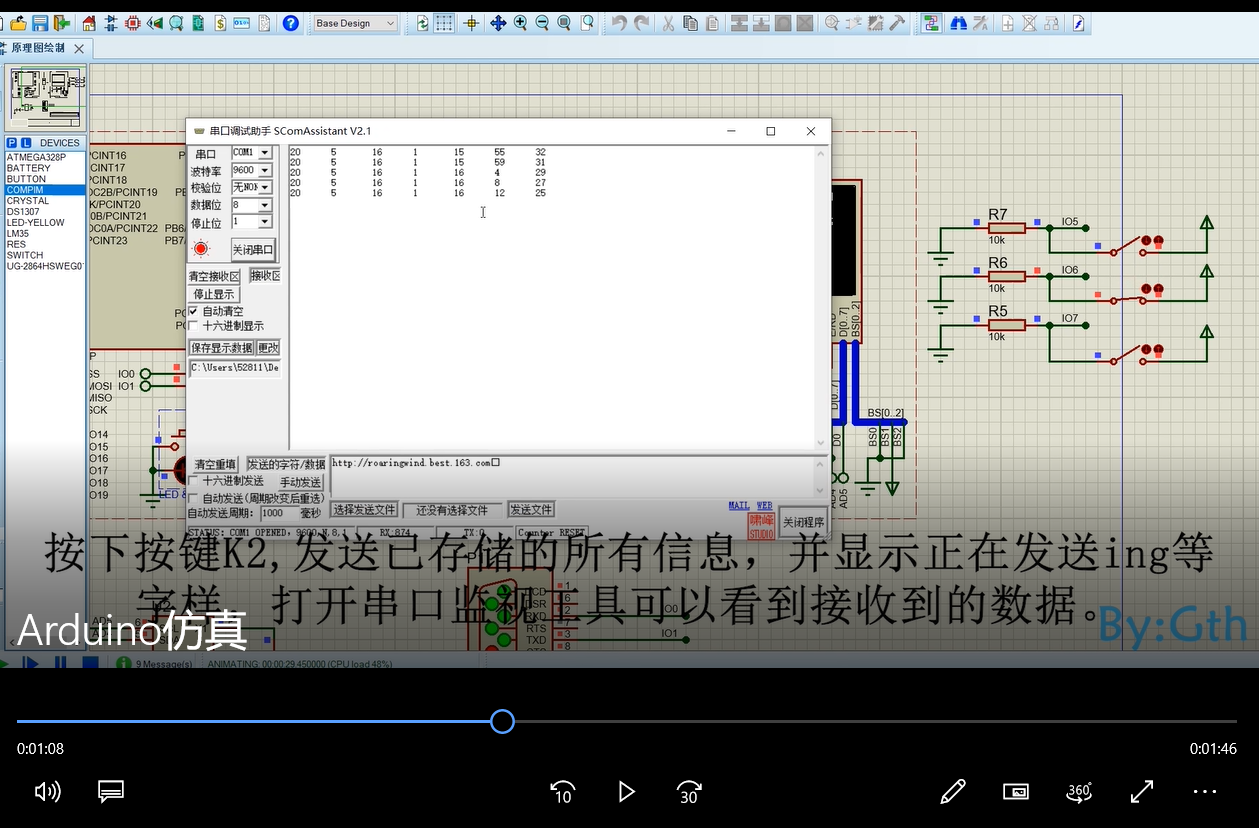Toggle the 自动清空 checkbox
This screenshot has width=1259, height=828.
coord(194,312)
